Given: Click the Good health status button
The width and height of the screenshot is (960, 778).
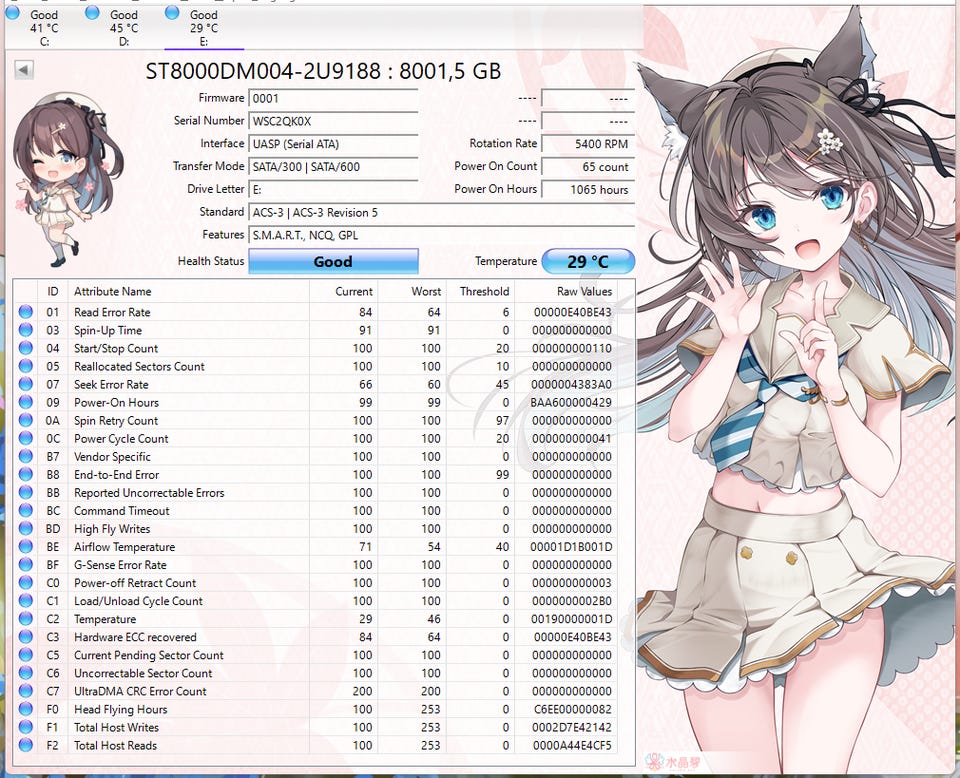Looking at the screenshot, I should coord(333,261).
